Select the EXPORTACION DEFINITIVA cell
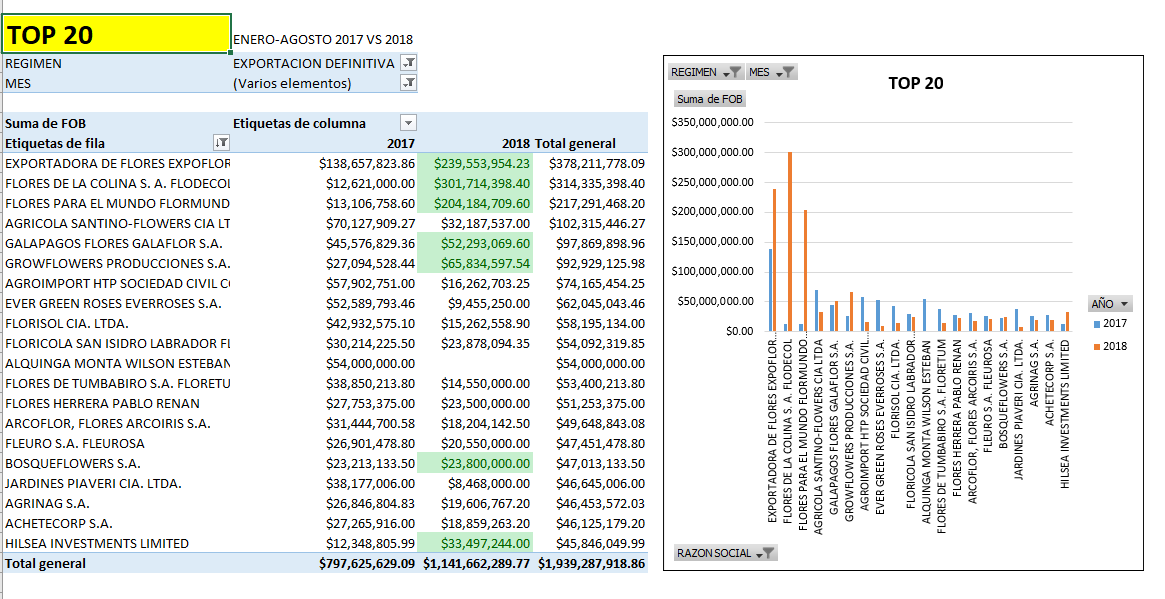This screenshot has height=599, width=1165. tap(314, 63)
